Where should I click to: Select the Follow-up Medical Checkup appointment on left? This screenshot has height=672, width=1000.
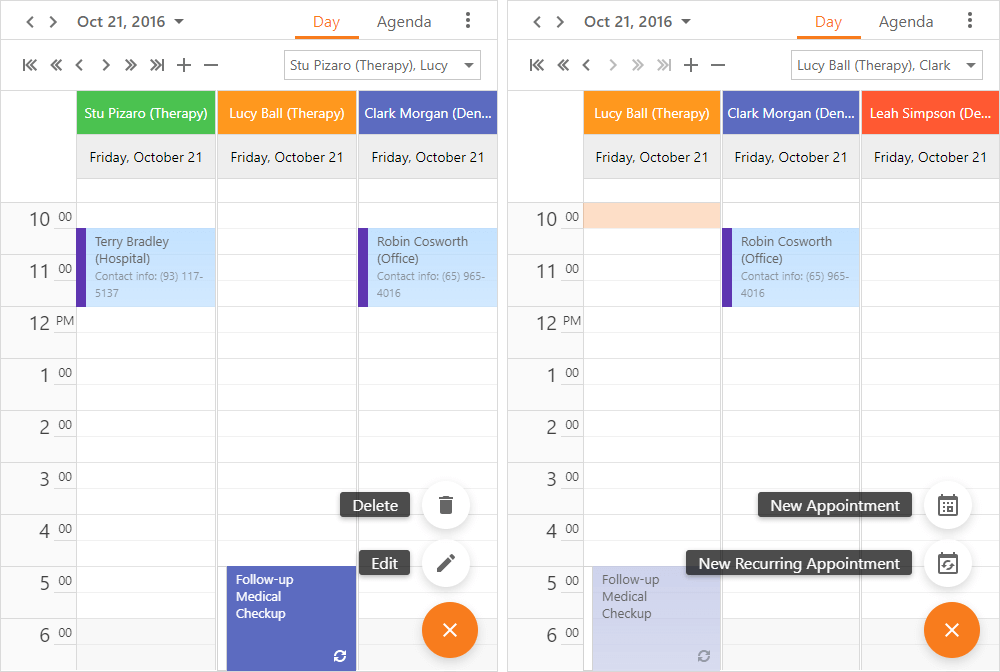coord(291,617)
